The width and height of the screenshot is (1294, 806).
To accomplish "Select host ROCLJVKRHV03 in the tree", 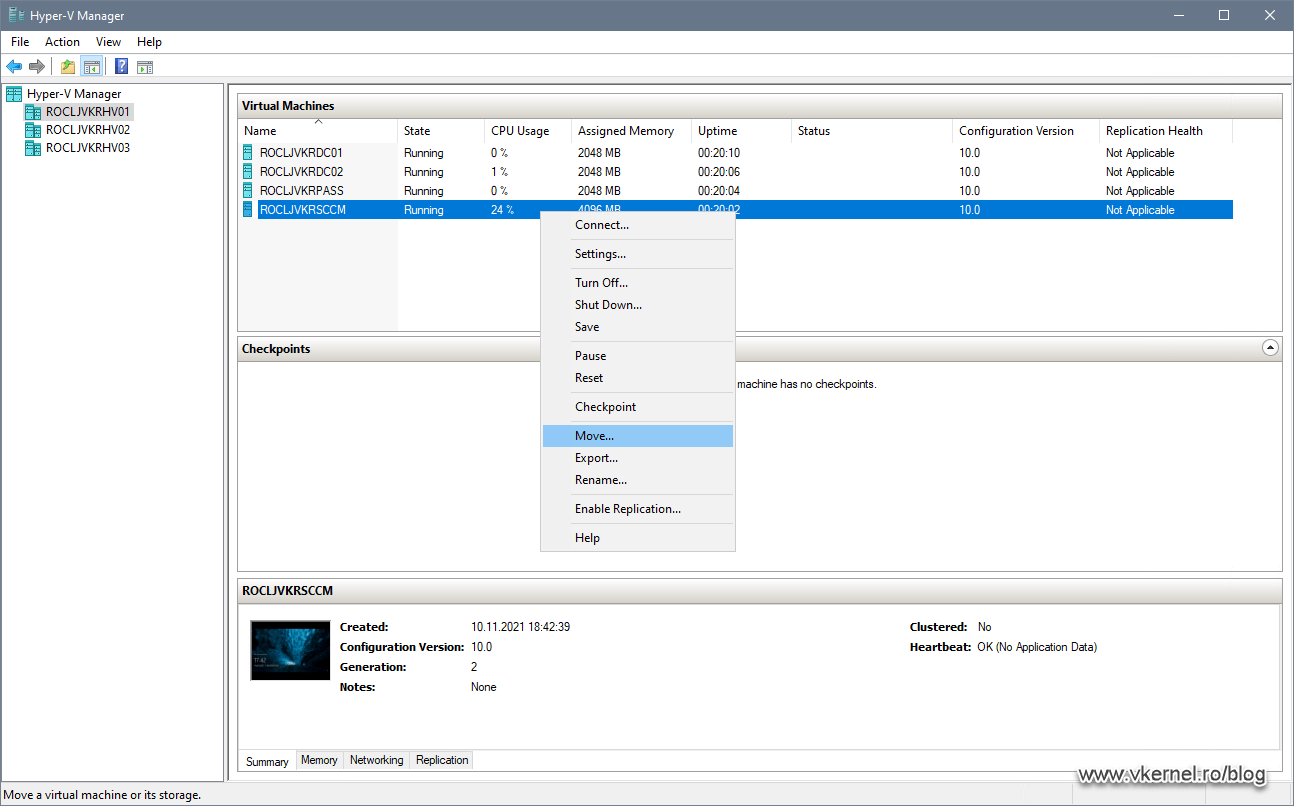I will tap(86, 147).
